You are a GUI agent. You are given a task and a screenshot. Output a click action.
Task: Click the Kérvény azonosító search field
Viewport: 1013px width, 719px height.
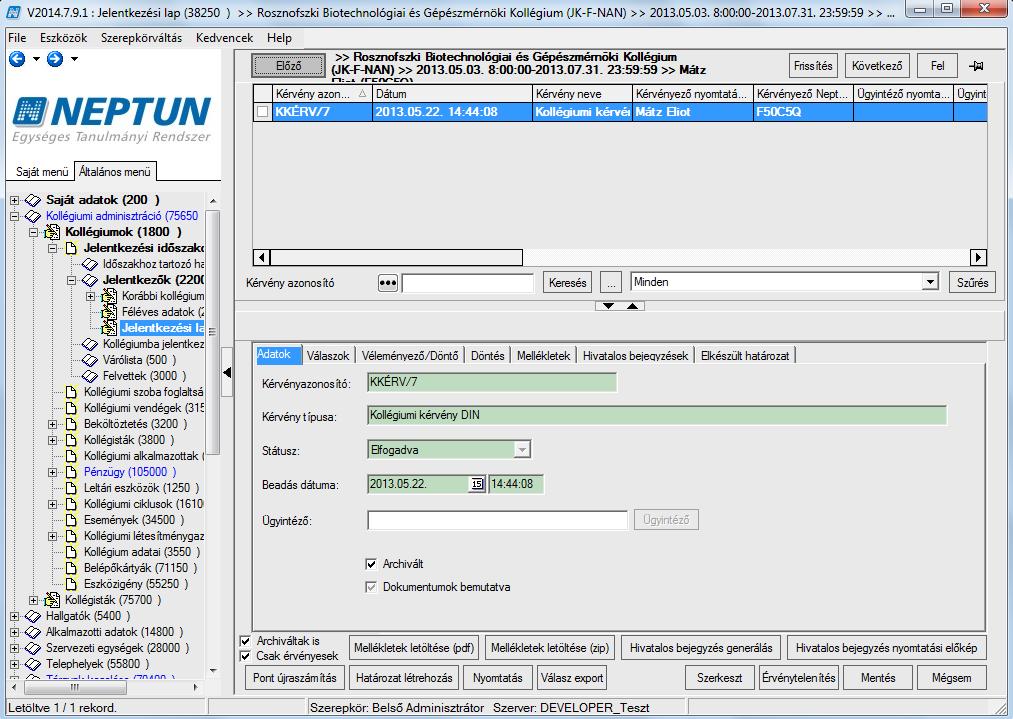468,283
